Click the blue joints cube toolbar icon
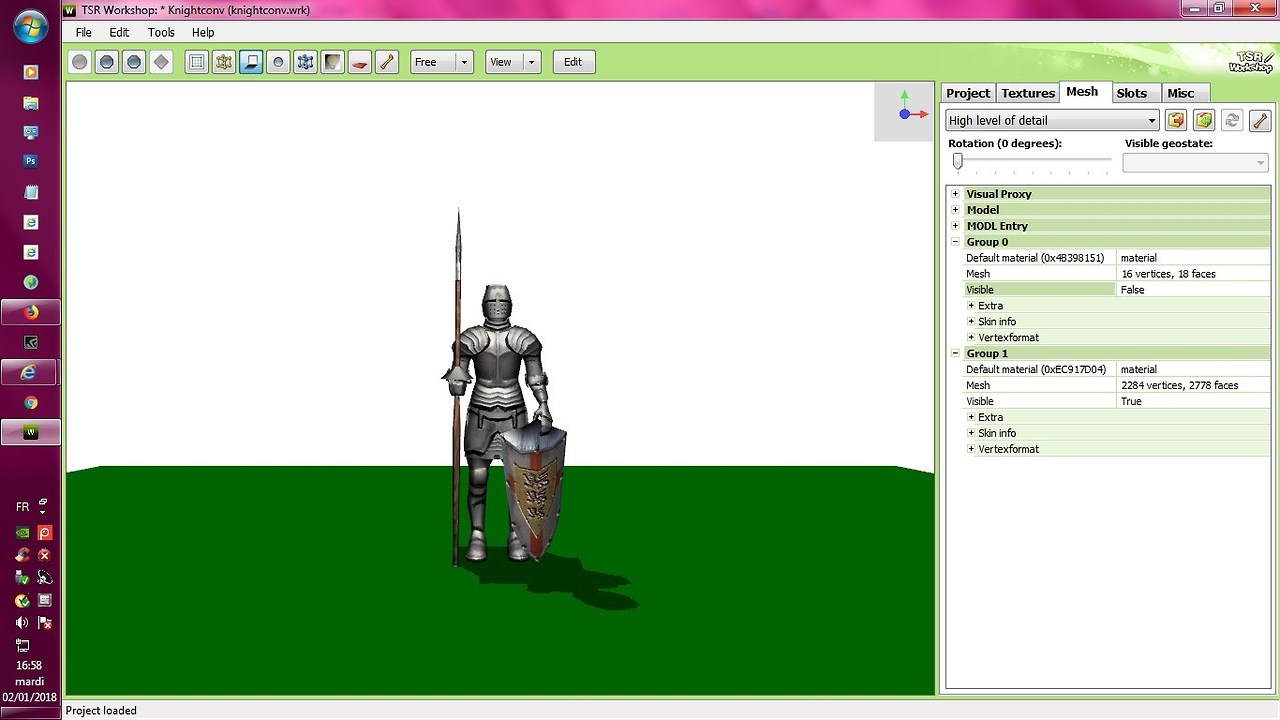The height and width of the screenshot is (720, 1280). tap(305, 62)
